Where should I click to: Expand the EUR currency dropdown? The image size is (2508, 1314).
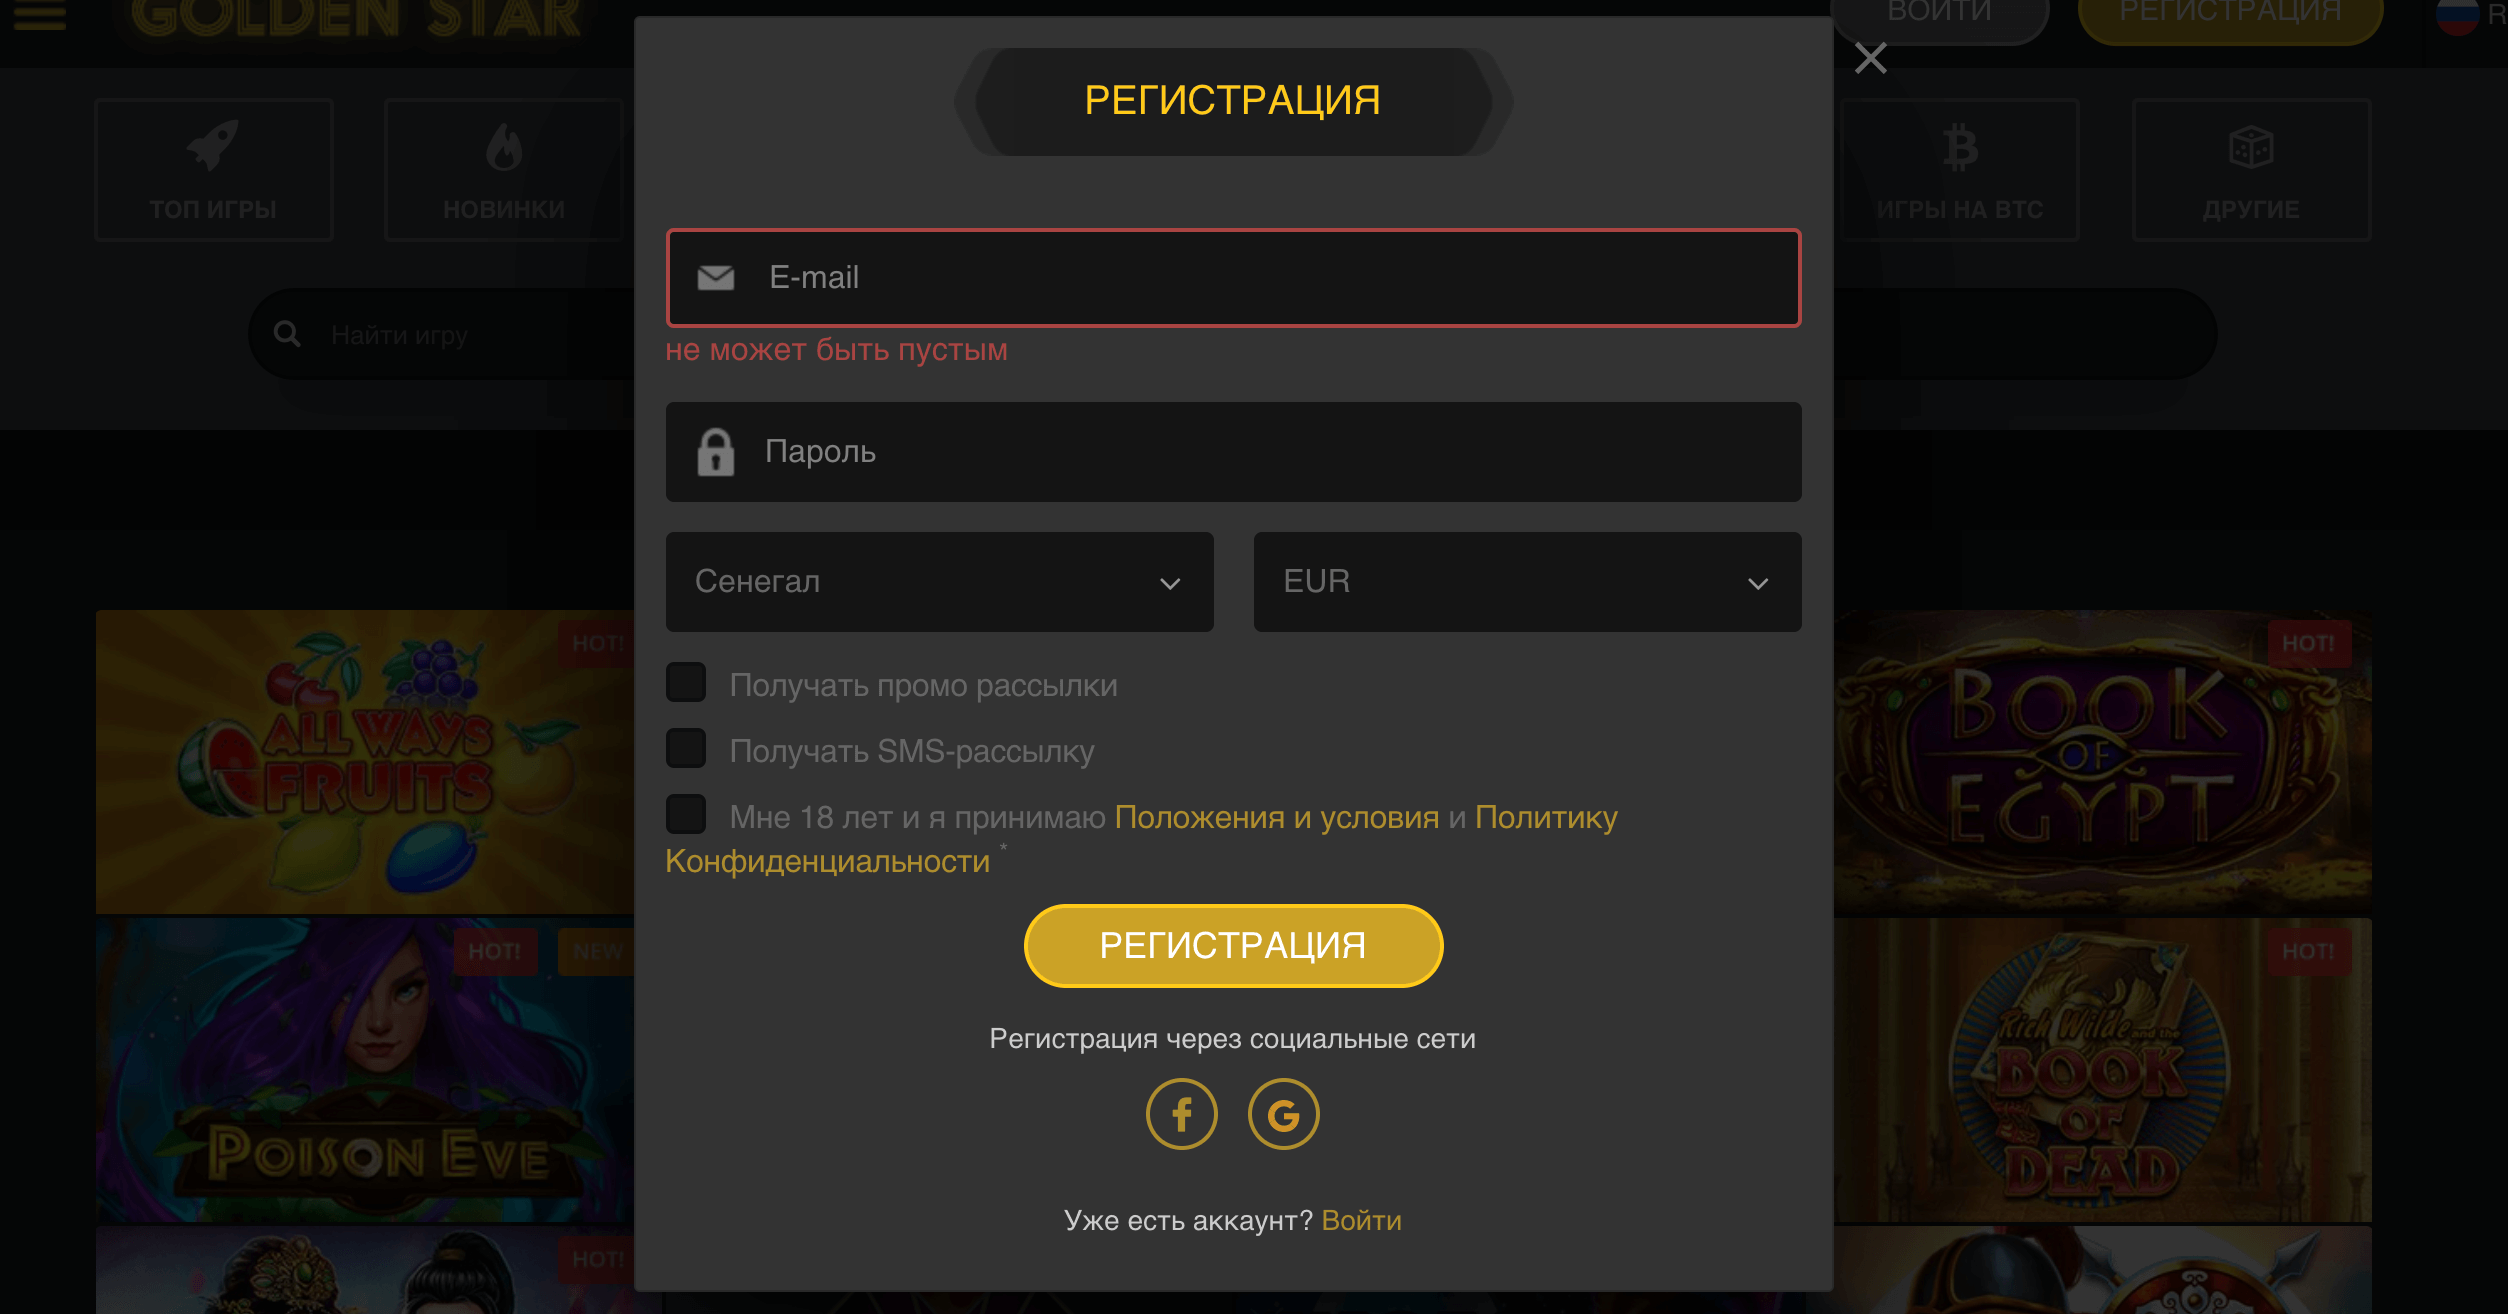[1527, 582]
